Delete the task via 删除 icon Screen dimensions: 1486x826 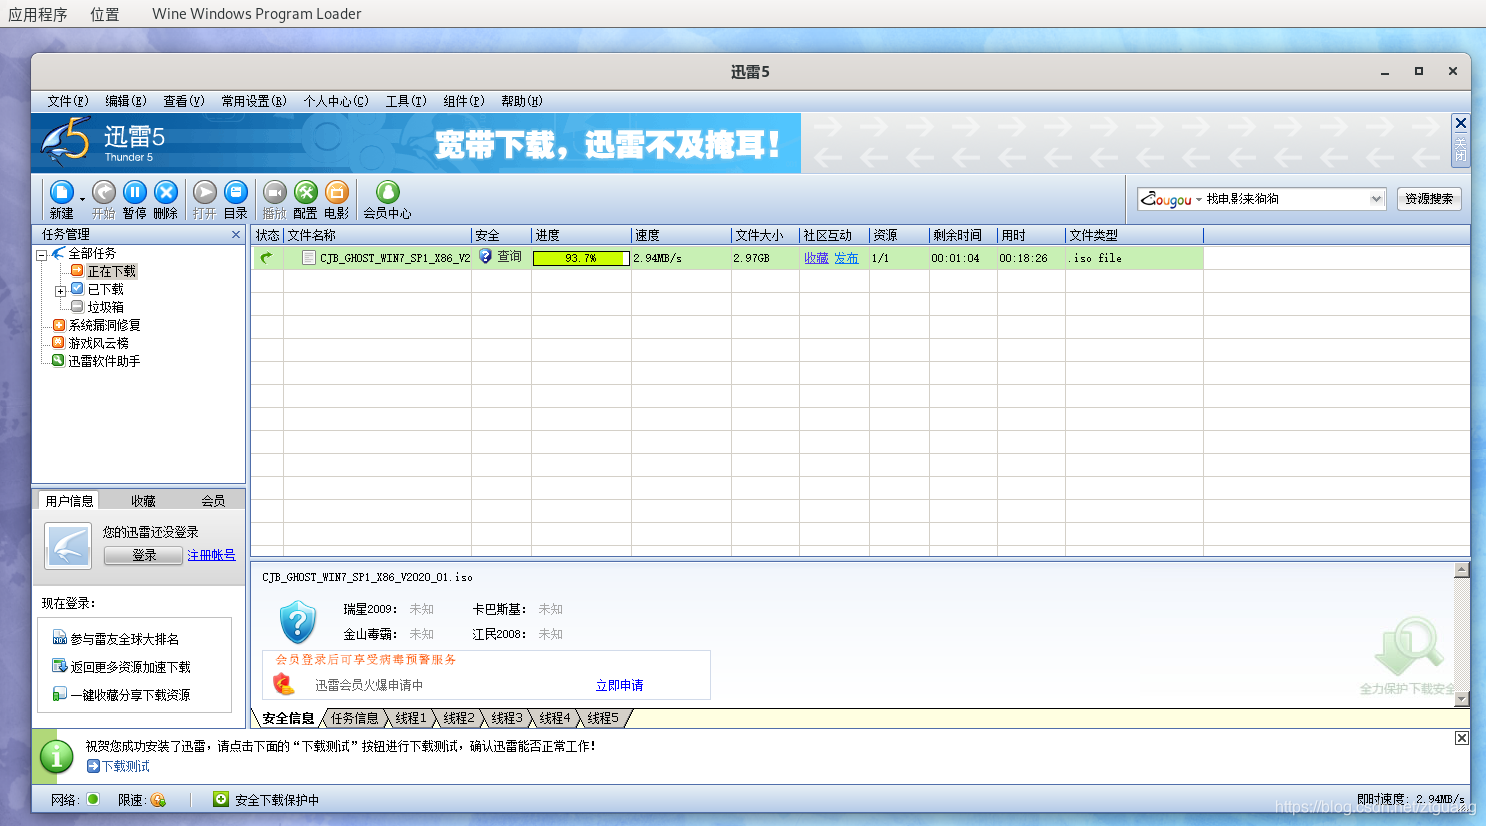pos(166,192)
